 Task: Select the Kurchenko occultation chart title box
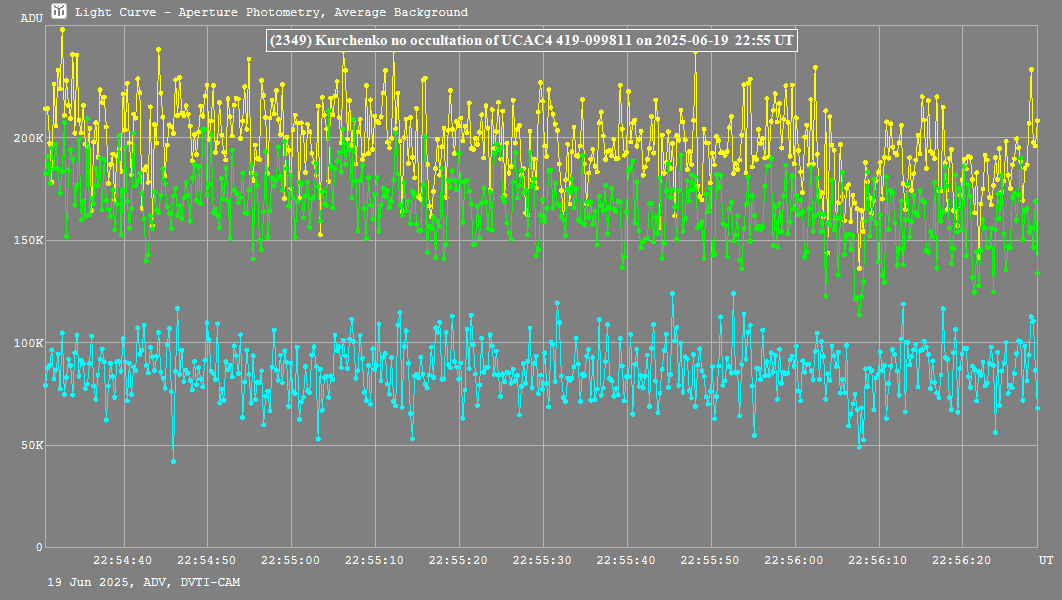[531, 40]
